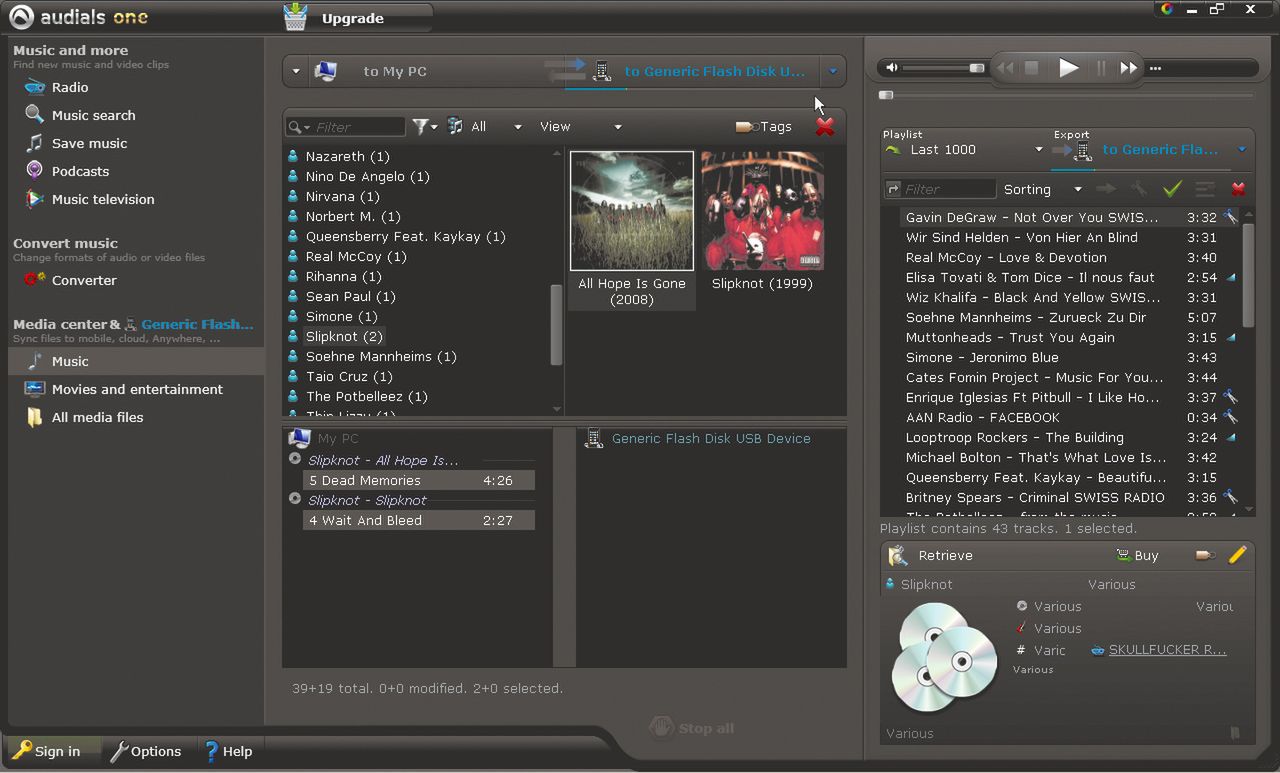Click the Buy button
1280x773 pixels.
[x=1137, y=555]
